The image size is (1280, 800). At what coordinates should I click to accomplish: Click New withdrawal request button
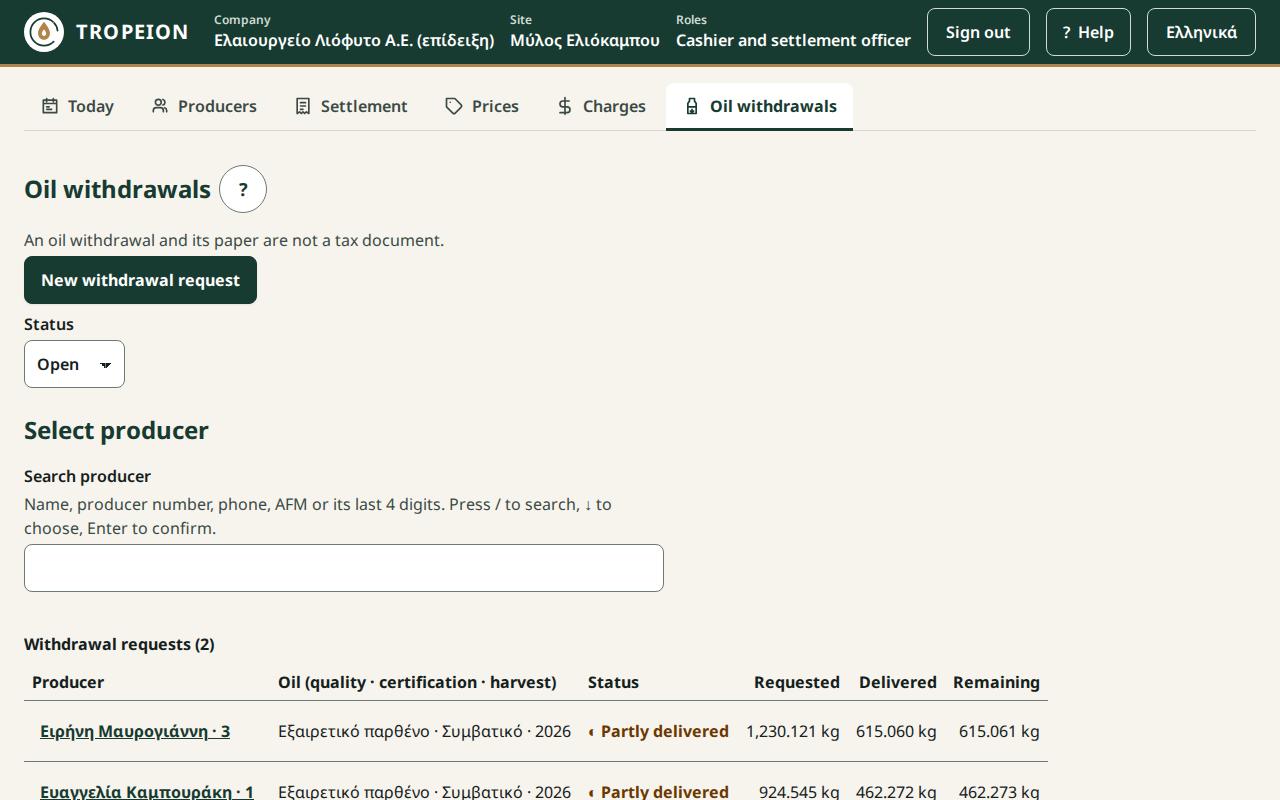[140, 280]
